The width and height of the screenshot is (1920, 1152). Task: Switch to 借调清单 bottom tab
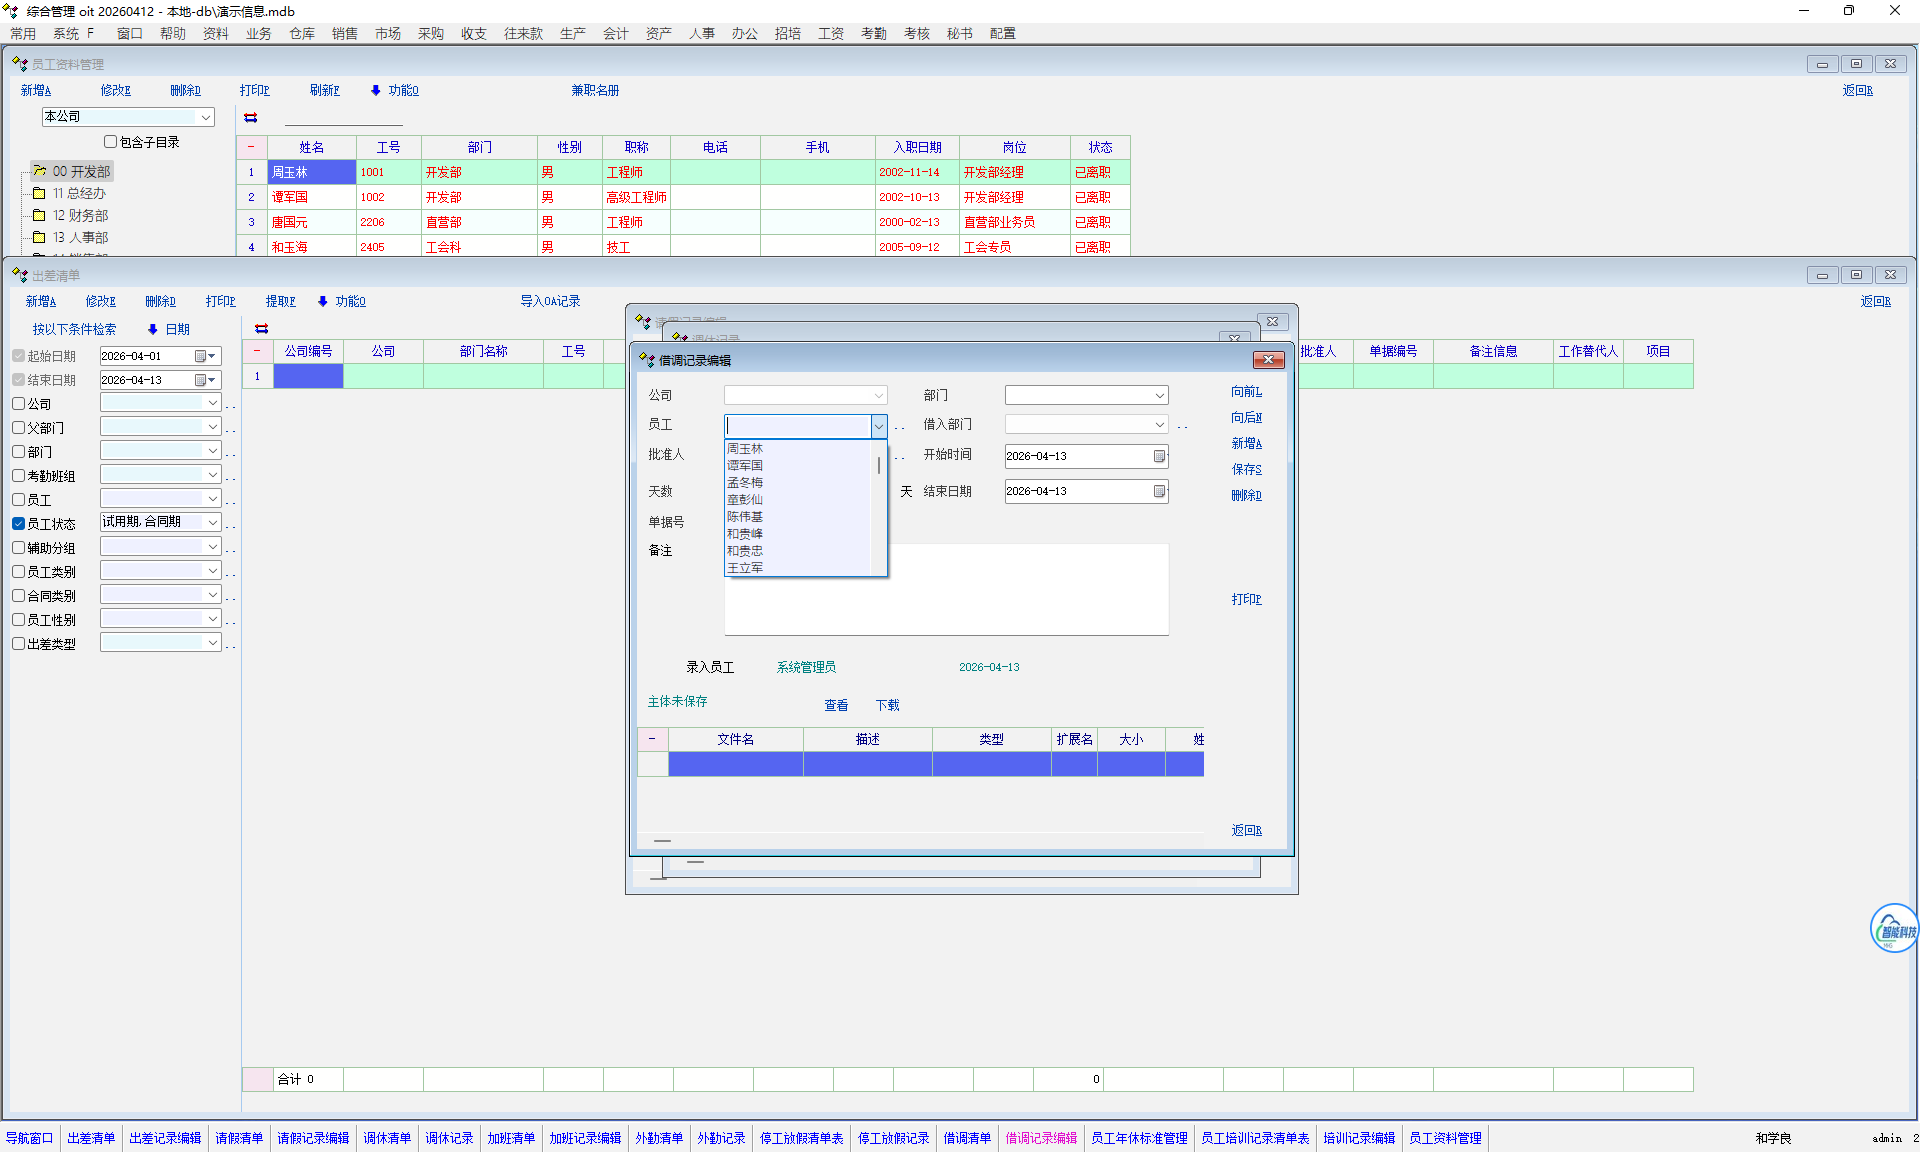[x=966, y=1138]
